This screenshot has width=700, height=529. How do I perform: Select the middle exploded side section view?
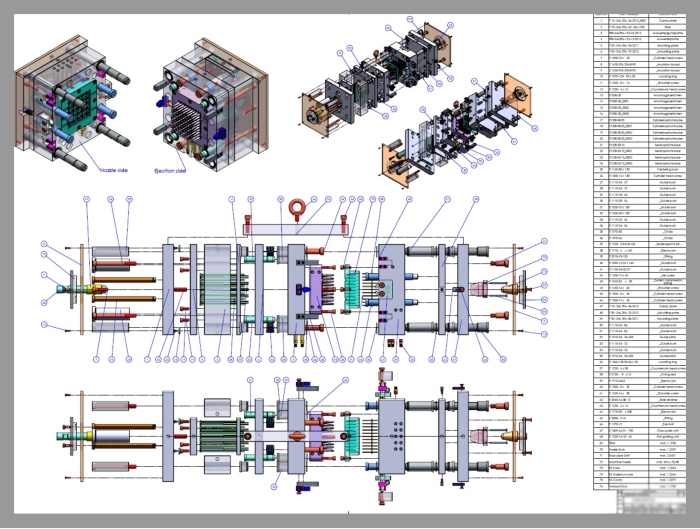pyautogui.click(x=300, y=290)
